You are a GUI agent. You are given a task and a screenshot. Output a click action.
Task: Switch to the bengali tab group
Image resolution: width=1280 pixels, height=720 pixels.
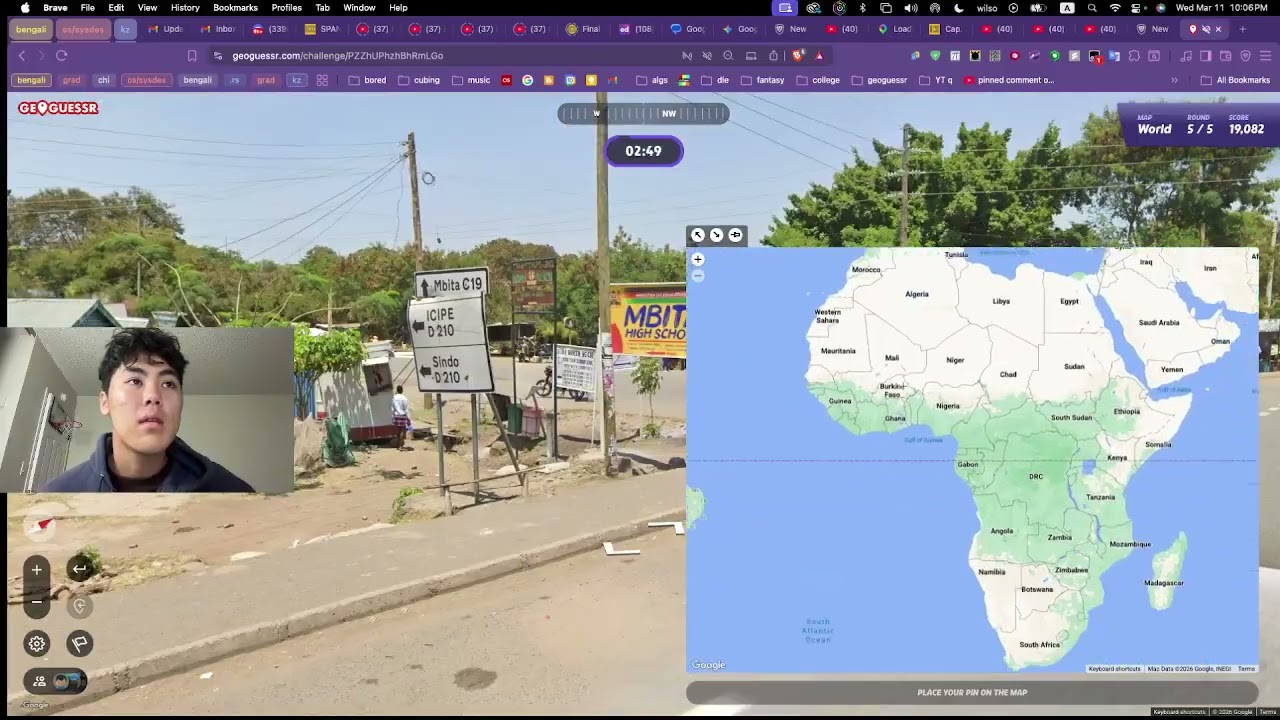coord(31,29)
